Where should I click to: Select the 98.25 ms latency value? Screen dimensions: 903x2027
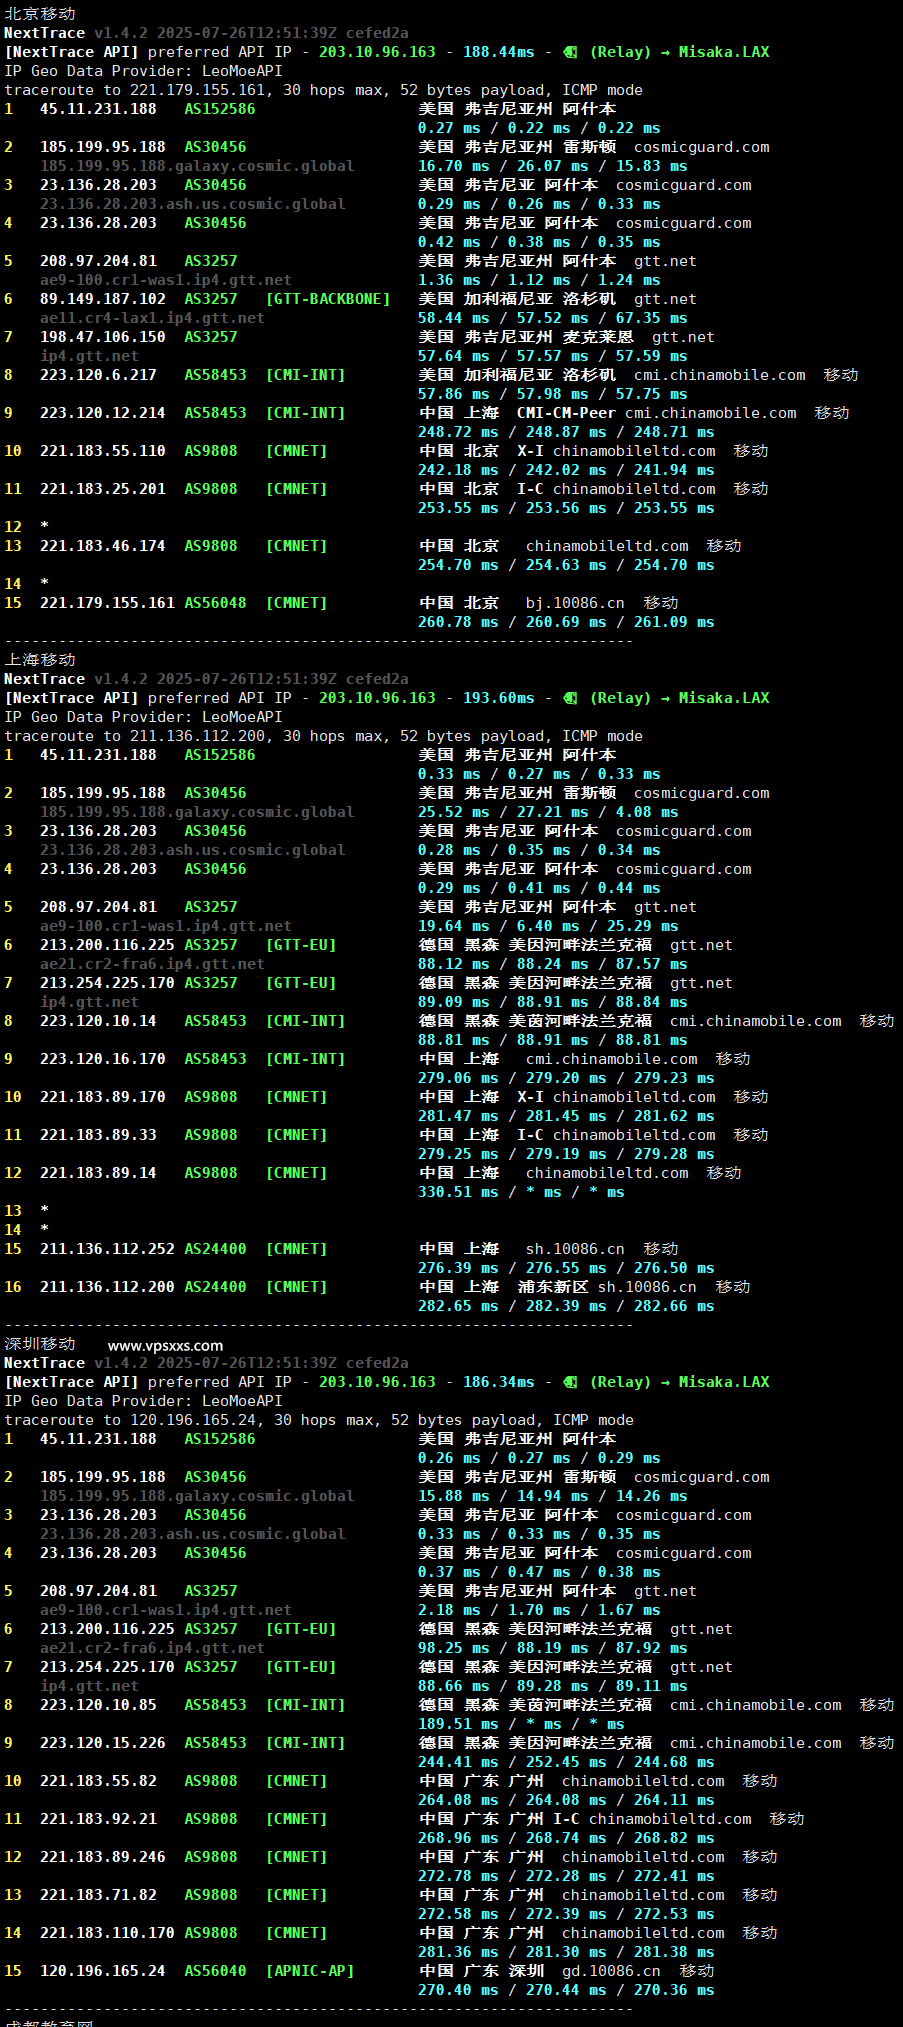[x=454, y=1648]
